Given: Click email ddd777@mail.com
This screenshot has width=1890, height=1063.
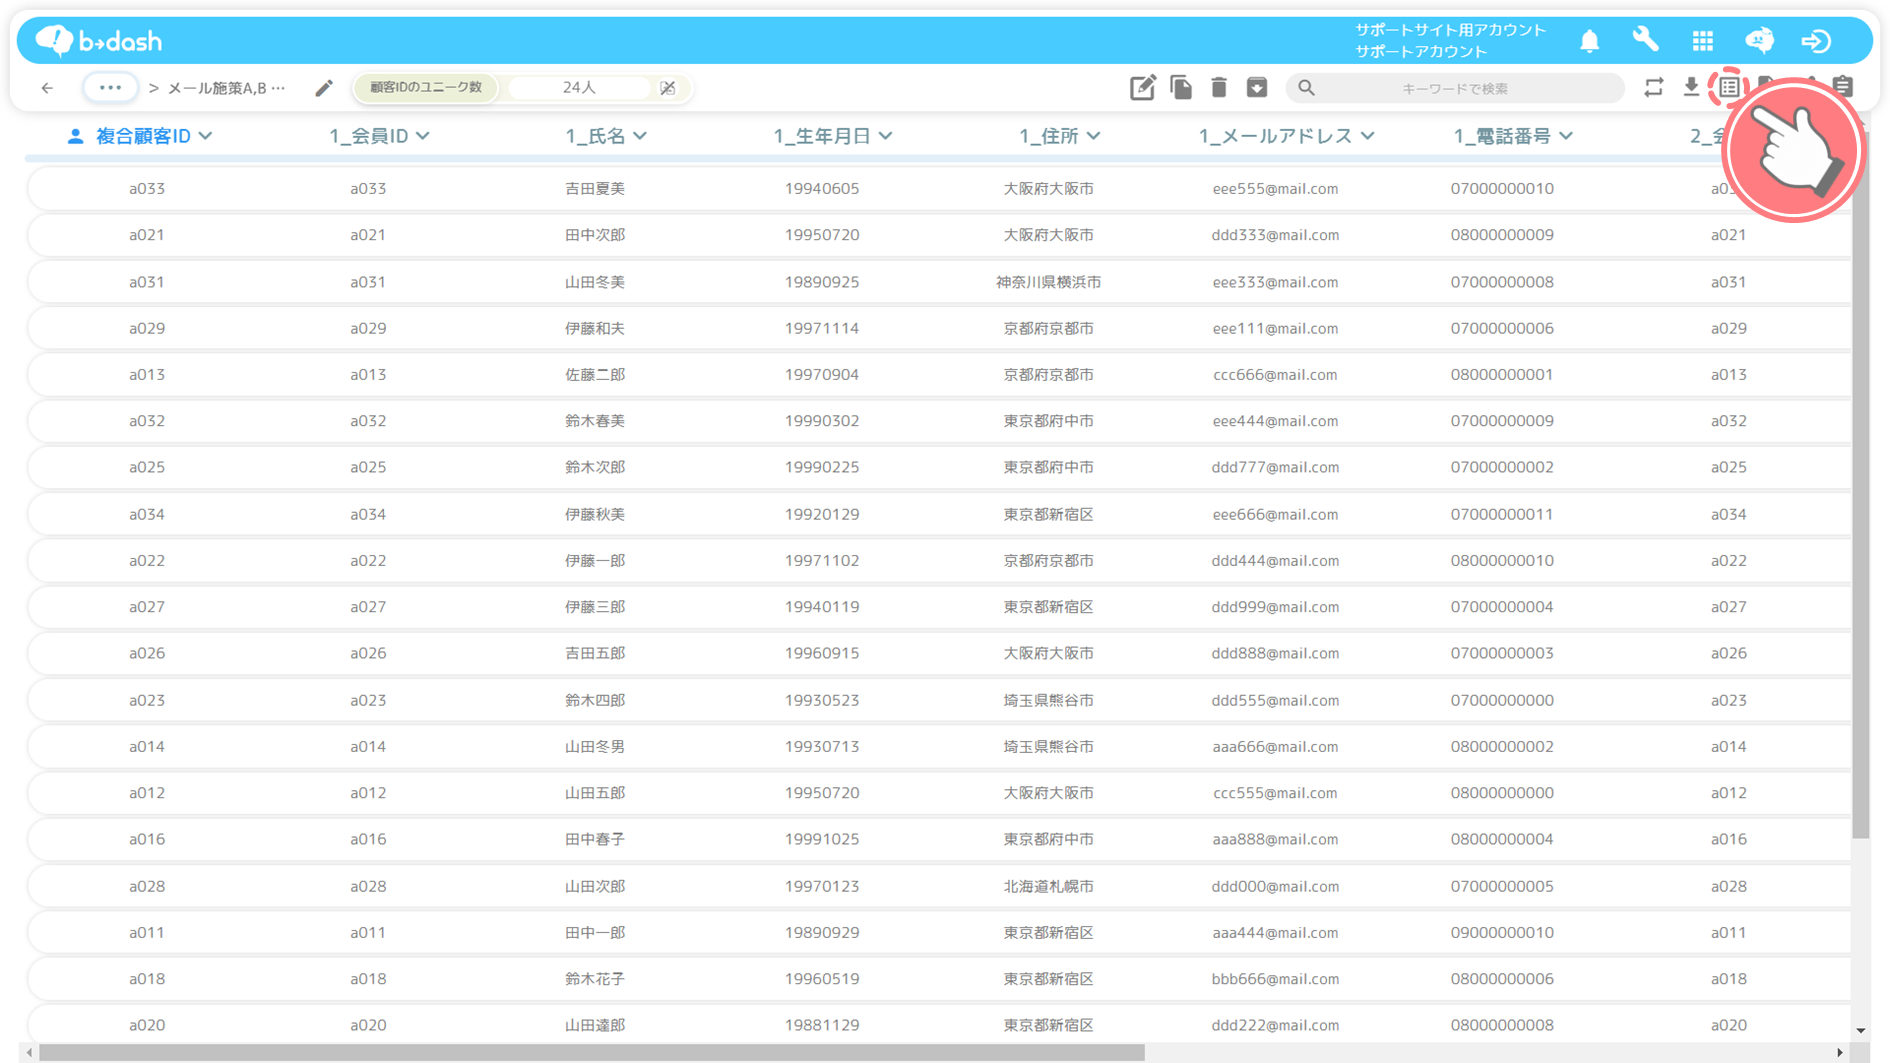Looking at the screenshot, I should (x=1275, y=467).
